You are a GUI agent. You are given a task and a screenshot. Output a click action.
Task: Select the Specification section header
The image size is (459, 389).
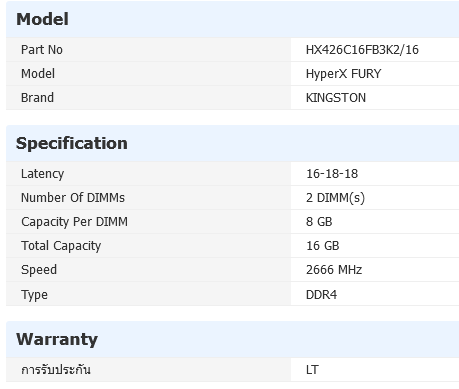coord(72,143)
